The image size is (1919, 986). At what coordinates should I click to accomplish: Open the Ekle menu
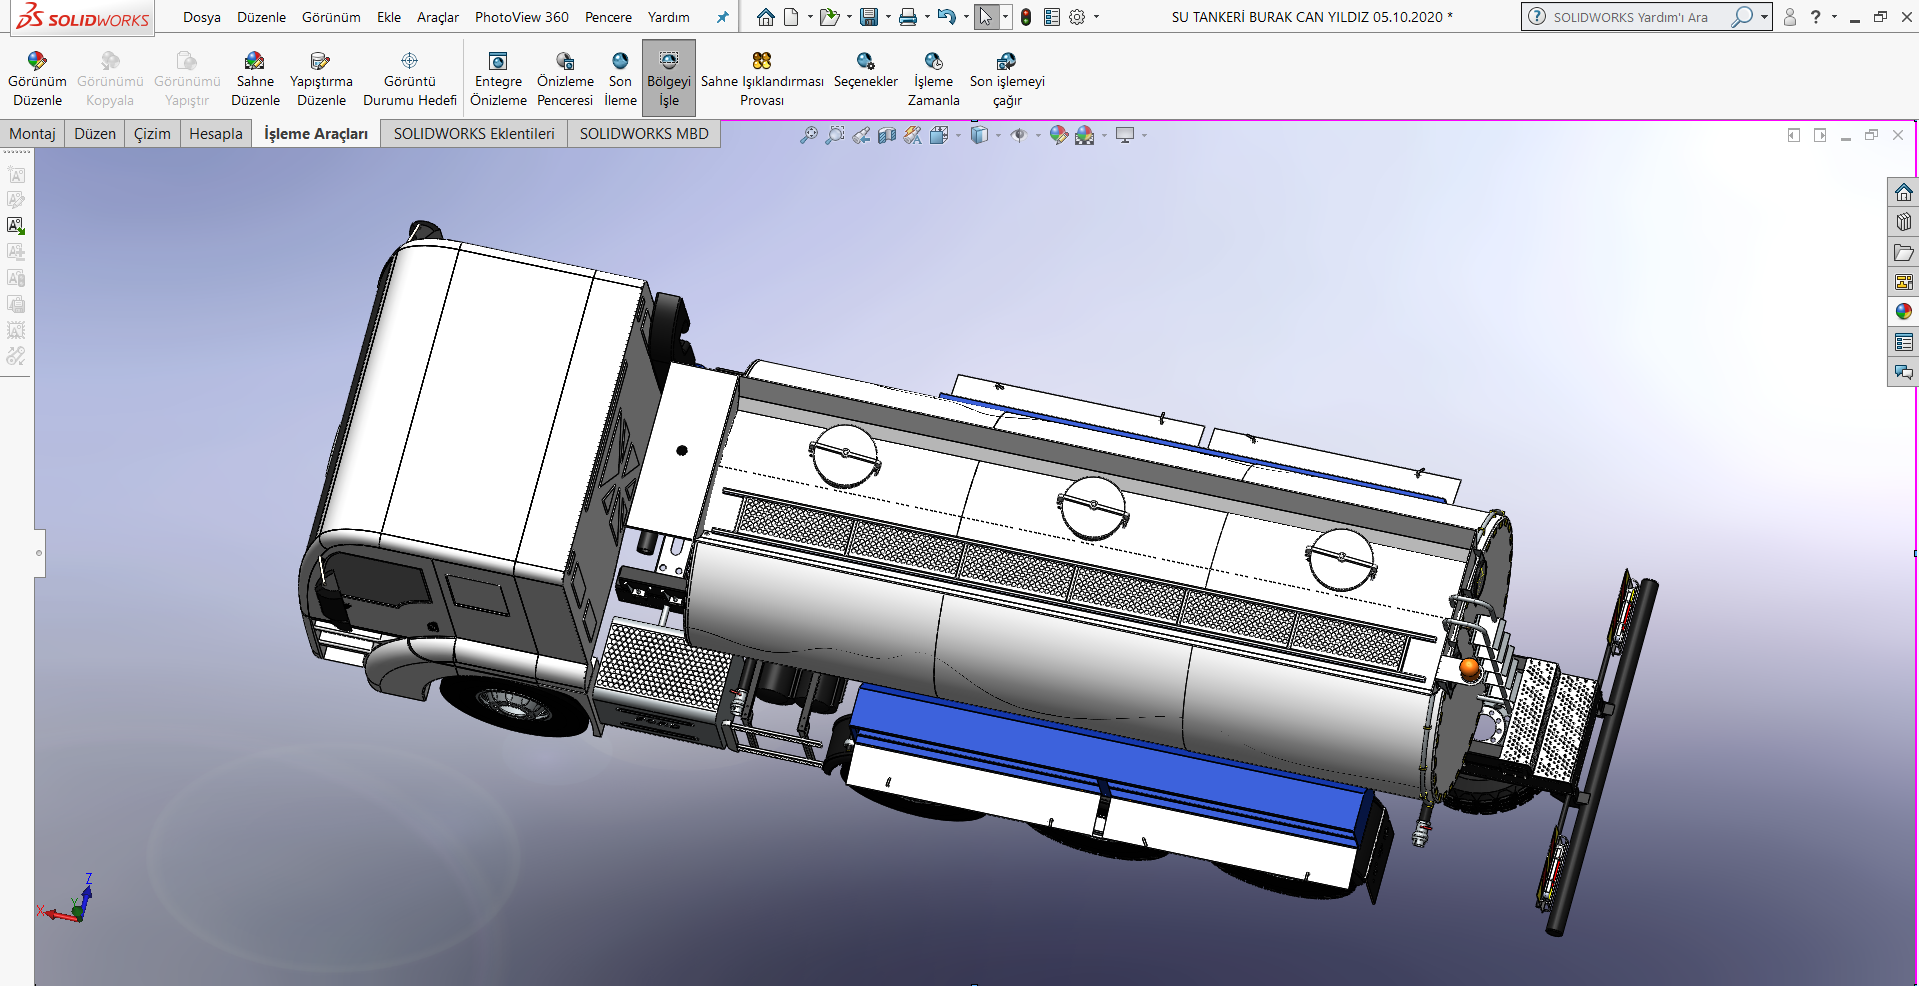389,17
